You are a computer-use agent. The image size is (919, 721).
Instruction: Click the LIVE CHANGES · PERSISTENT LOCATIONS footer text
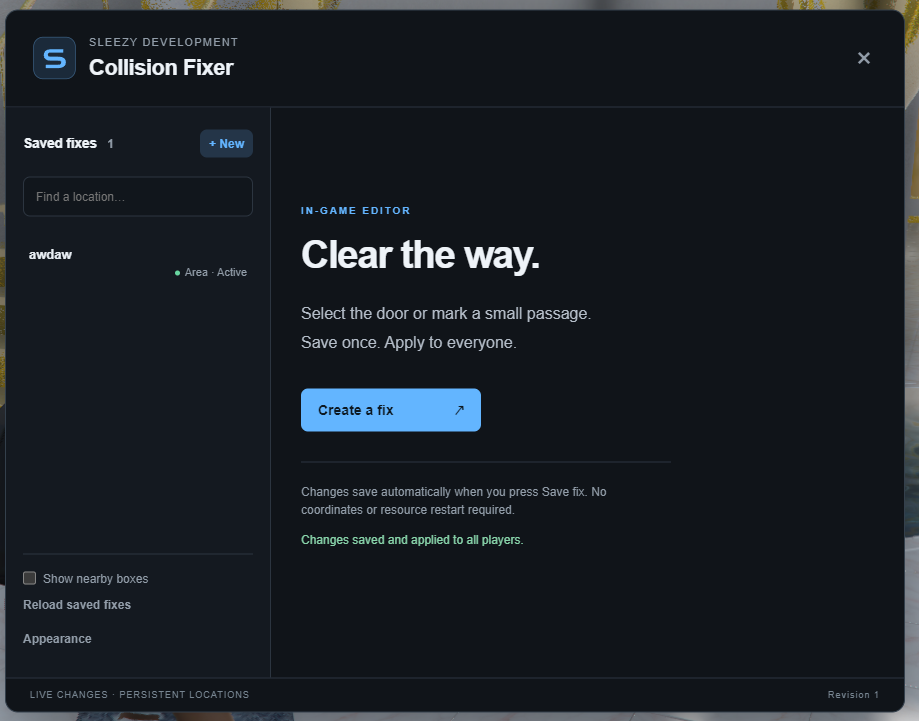point(139,695)
